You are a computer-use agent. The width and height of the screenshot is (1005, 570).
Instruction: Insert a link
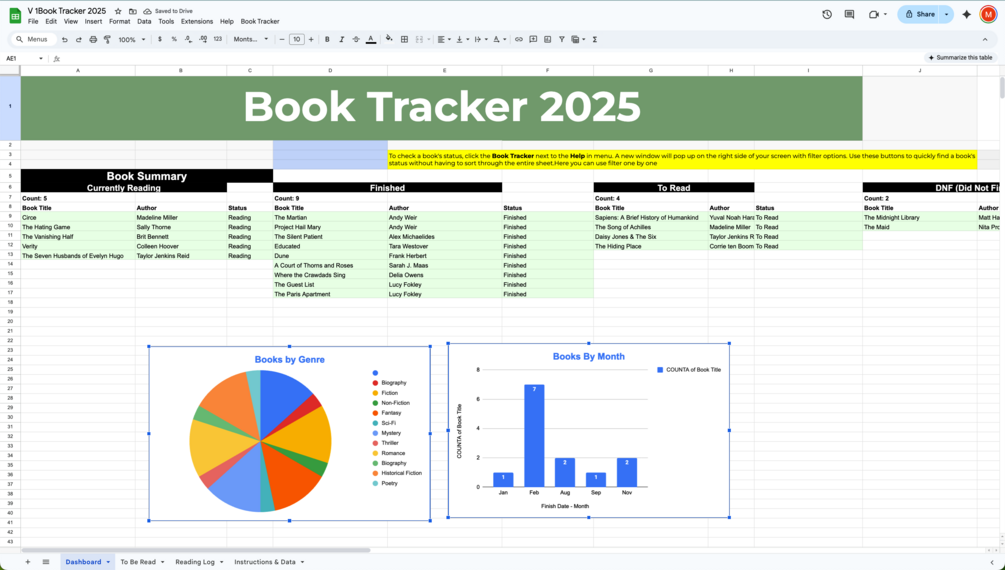519,39
